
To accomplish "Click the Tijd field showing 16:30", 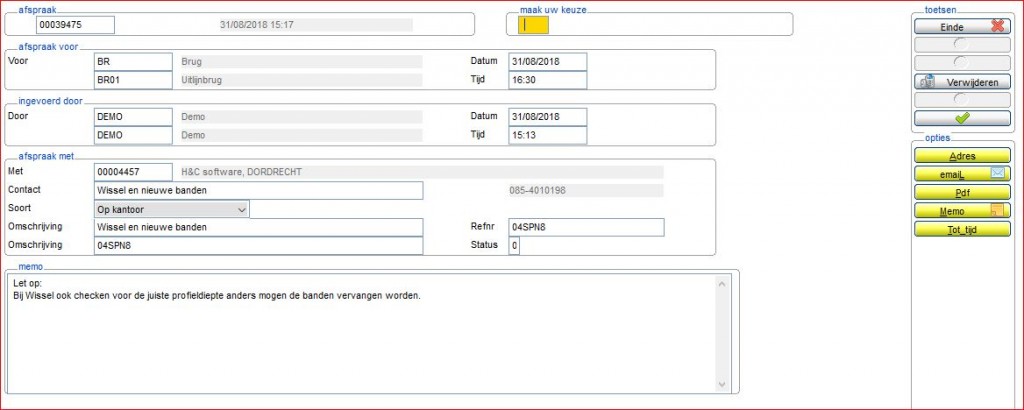I will coord(547,80).
